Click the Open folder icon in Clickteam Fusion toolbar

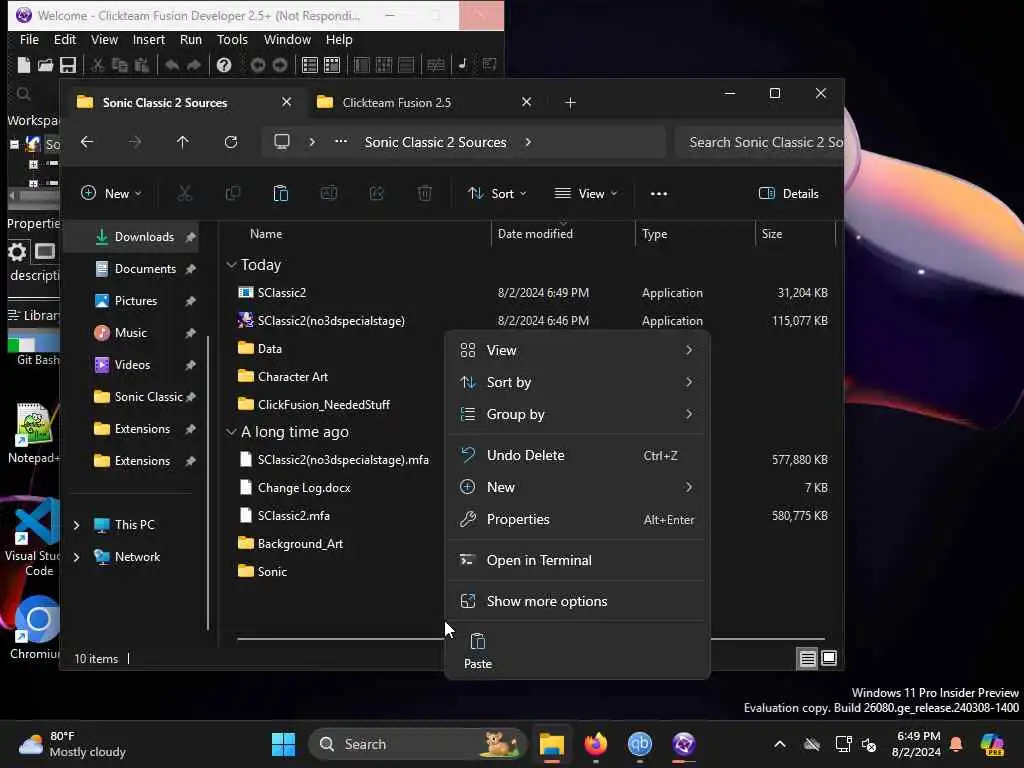coord(45,65)
